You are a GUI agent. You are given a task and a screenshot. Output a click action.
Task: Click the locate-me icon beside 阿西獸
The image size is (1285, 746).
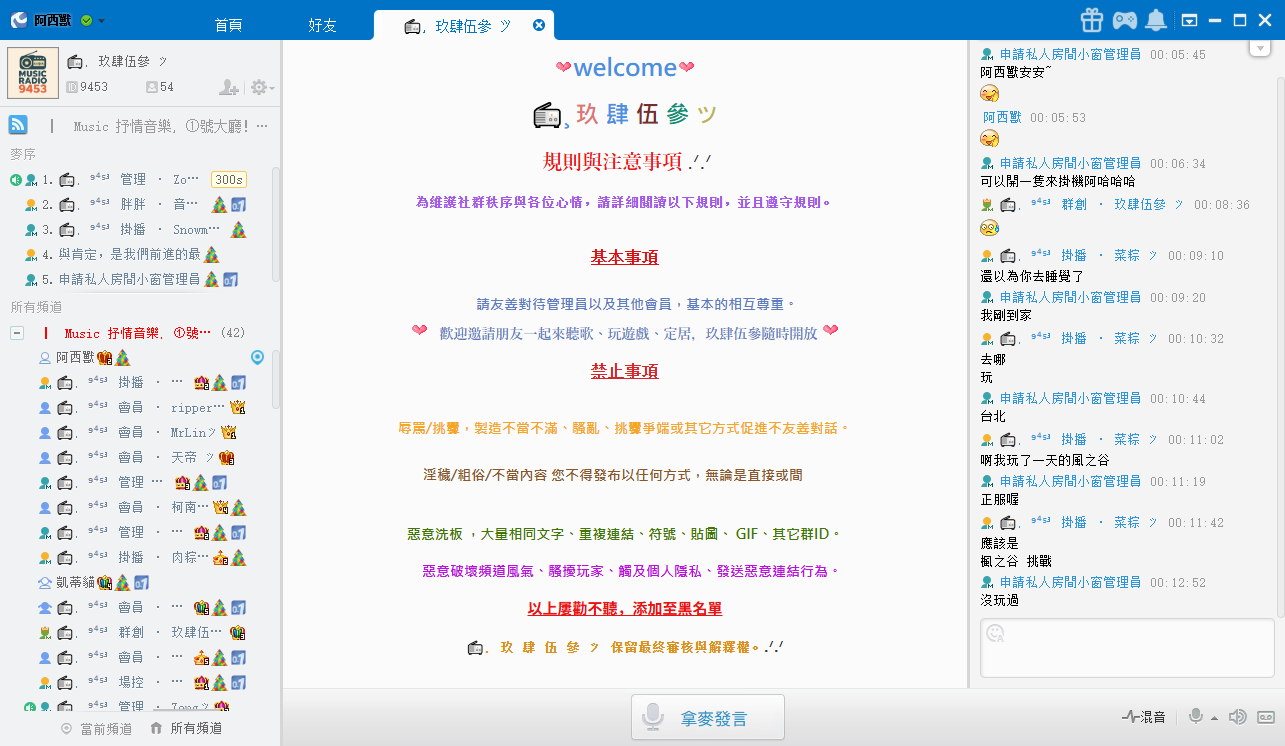point(257,357)
